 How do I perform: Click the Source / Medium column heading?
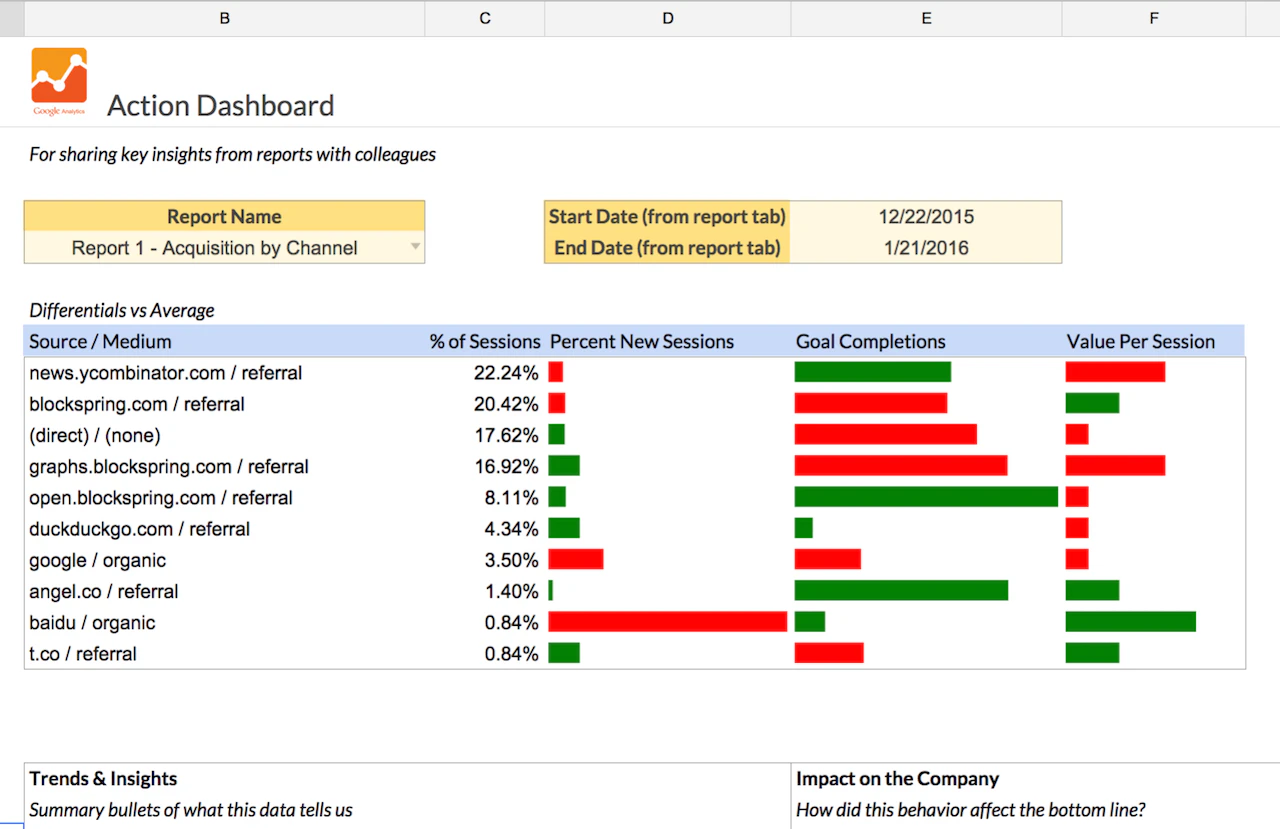click(100, 341)
